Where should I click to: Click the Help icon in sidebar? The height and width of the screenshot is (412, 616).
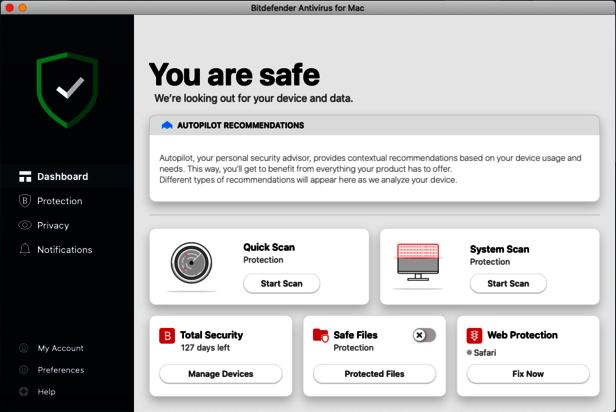pos(24,392)
